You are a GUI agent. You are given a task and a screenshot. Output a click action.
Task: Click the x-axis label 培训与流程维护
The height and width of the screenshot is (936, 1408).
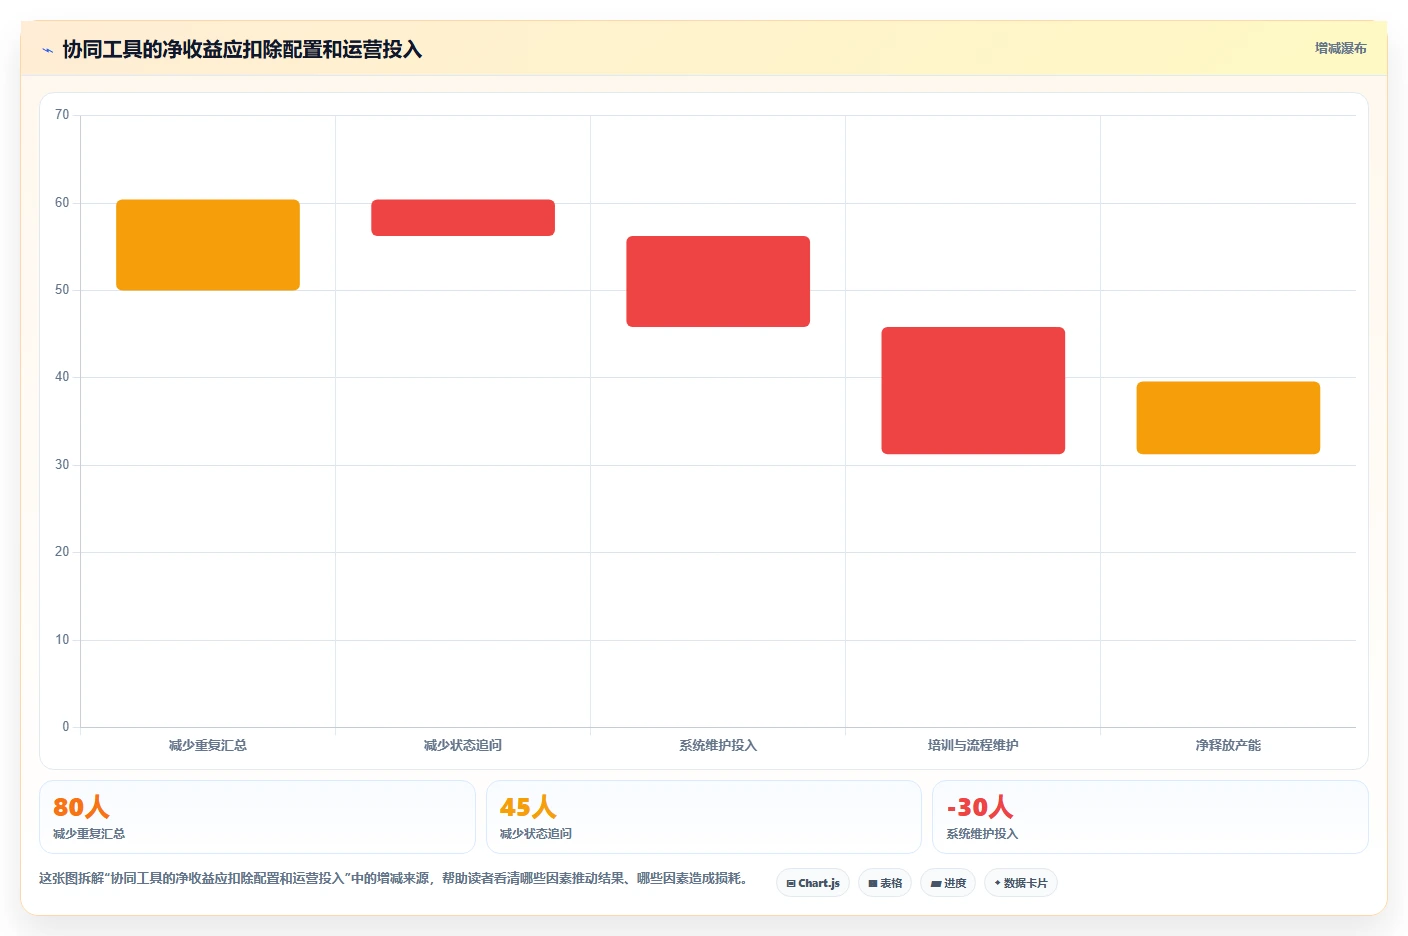tap(973, 745)
